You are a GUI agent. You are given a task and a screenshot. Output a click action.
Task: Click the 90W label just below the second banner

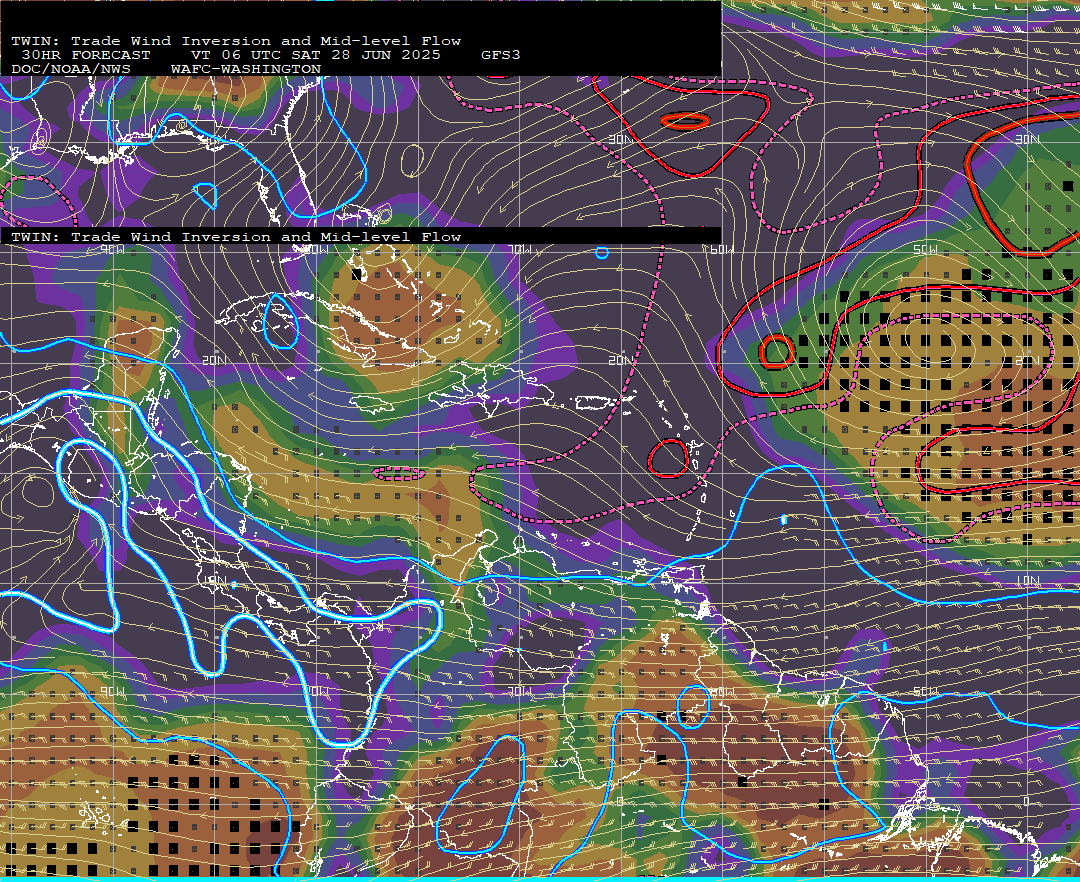click(x=113, y=249)
